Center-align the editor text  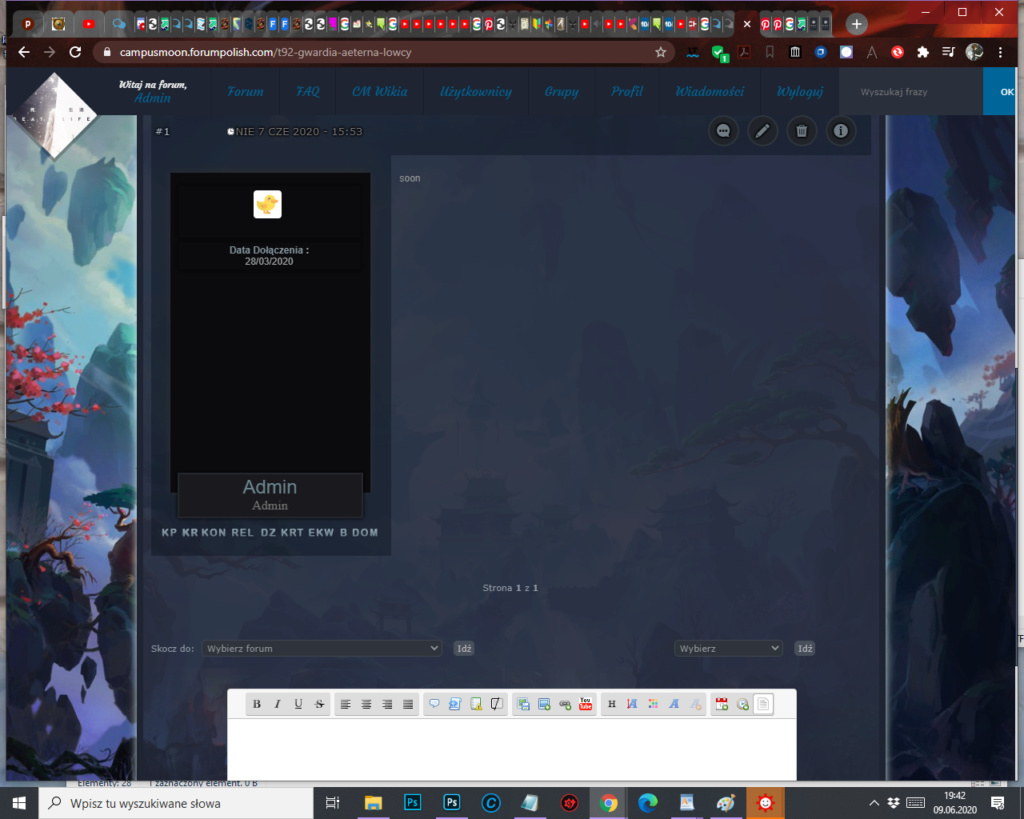(x=366, y=704)
